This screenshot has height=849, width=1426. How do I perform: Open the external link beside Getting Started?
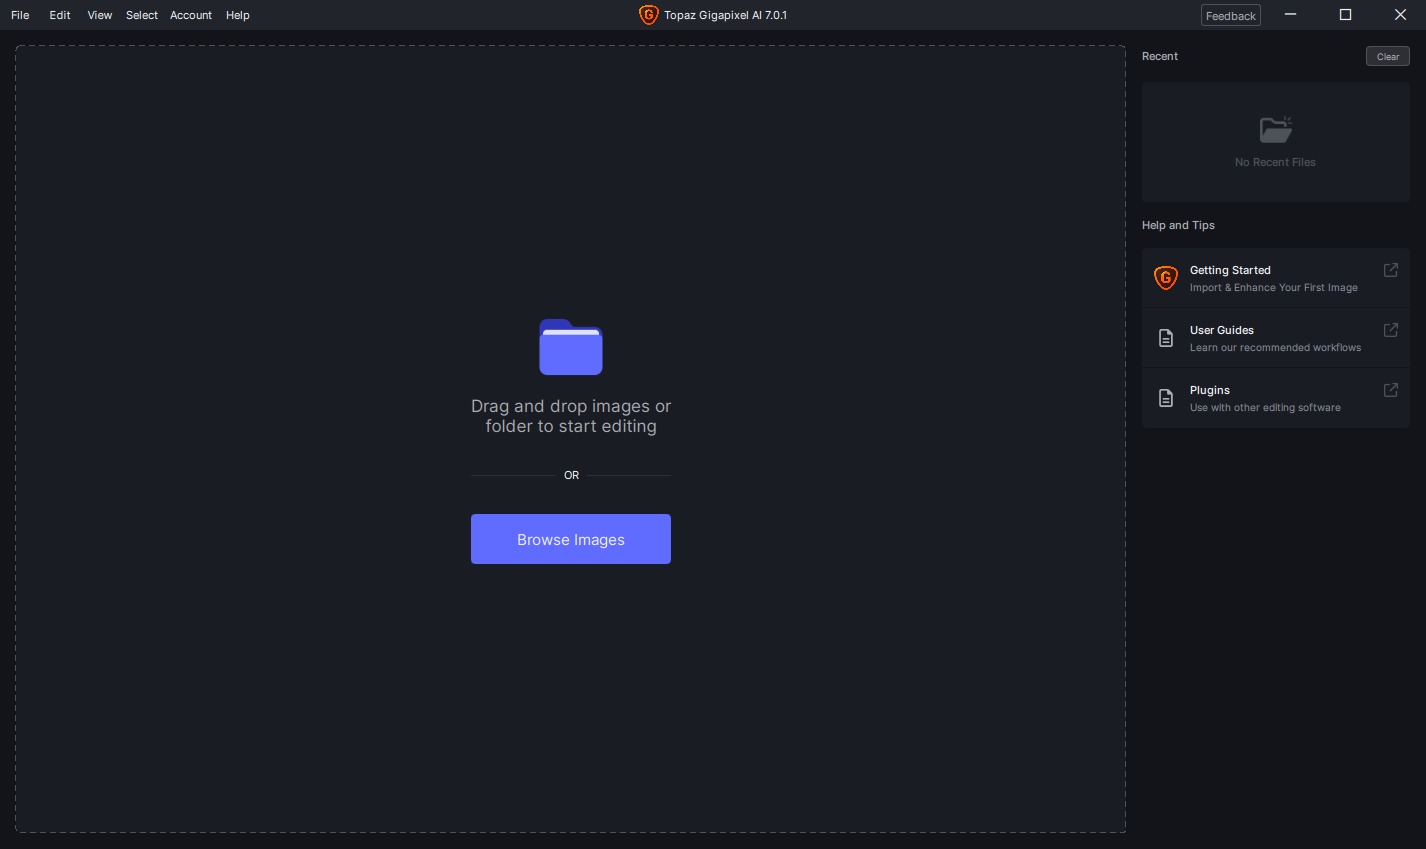pos(1390,270)
